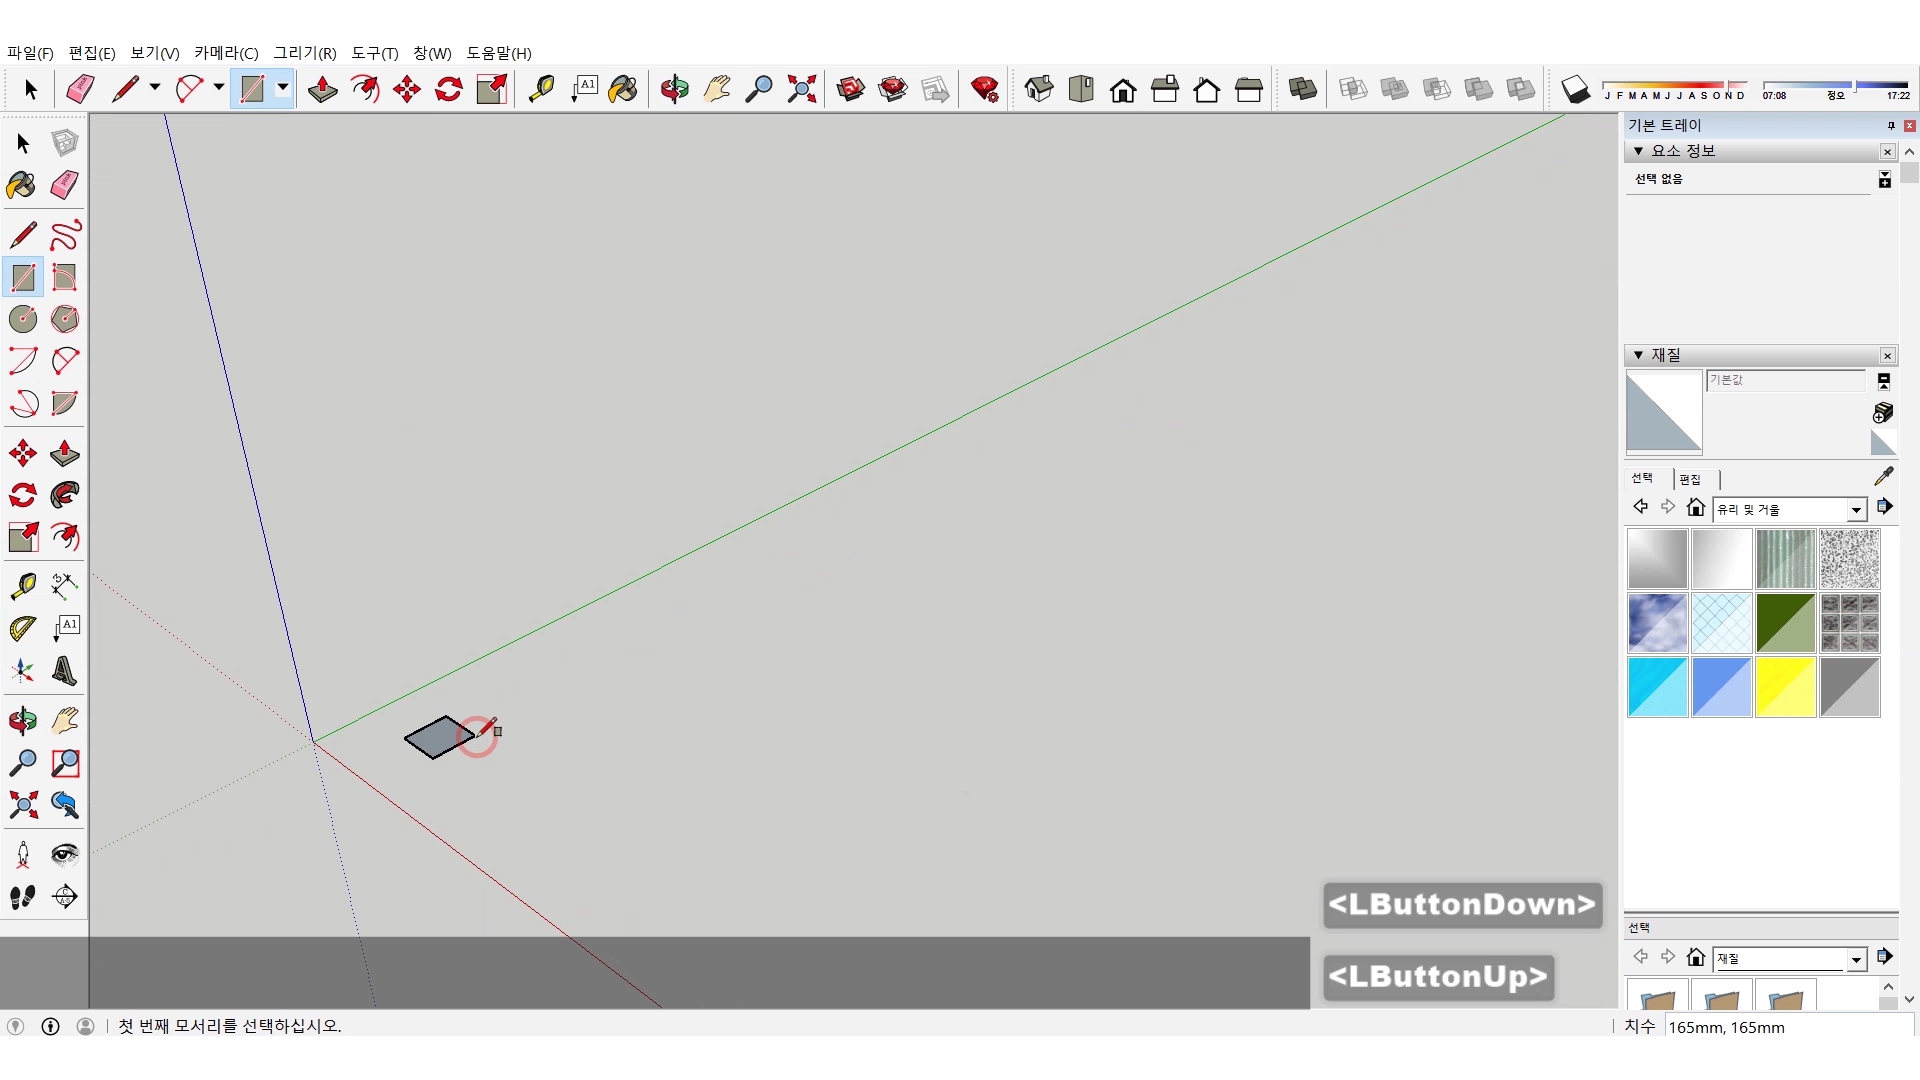1920x1080 pixels.
Task: Activate the Orbit tool in top toolbar
Action: pyautogui.click(x=674, y=89)
